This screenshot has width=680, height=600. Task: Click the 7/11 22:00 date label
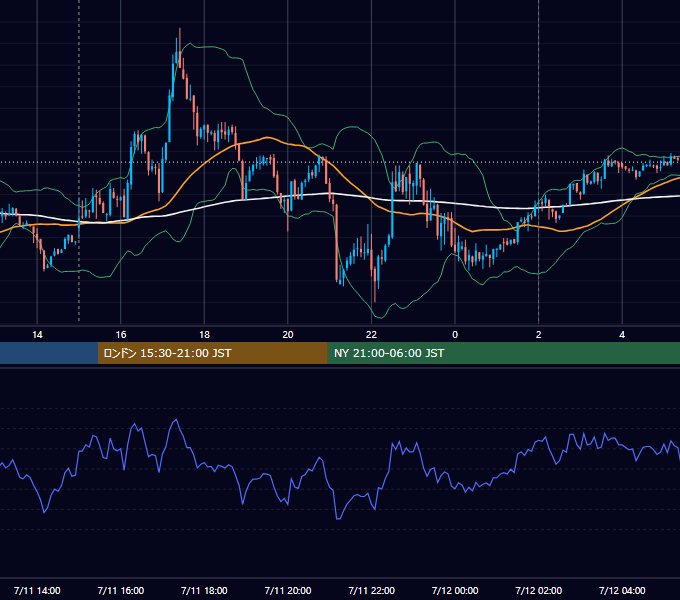(x=372, y=590)
